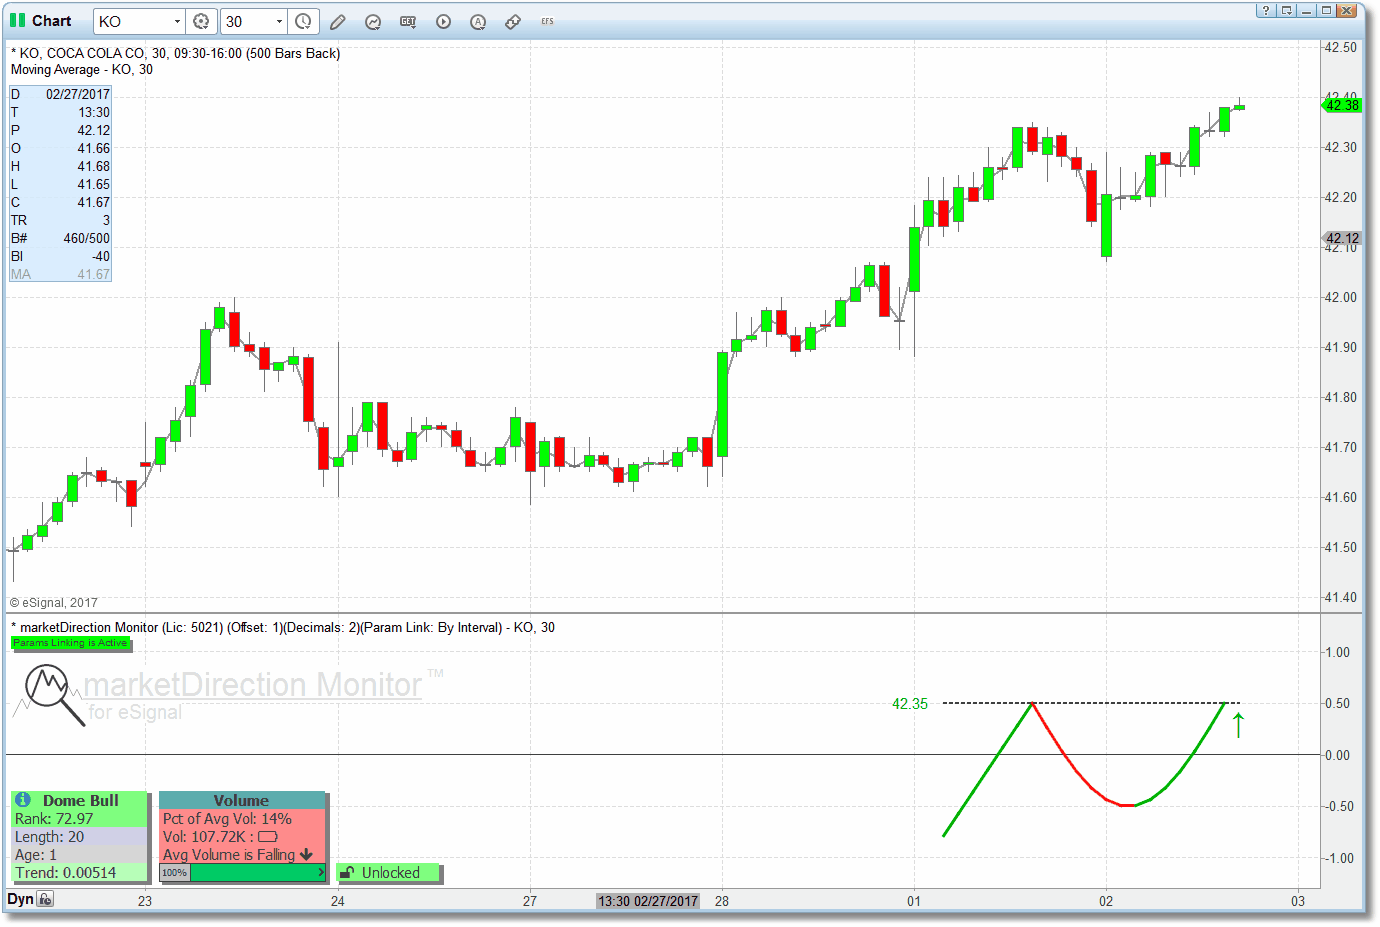Click the help question mark button

[x=1266, y=10]
